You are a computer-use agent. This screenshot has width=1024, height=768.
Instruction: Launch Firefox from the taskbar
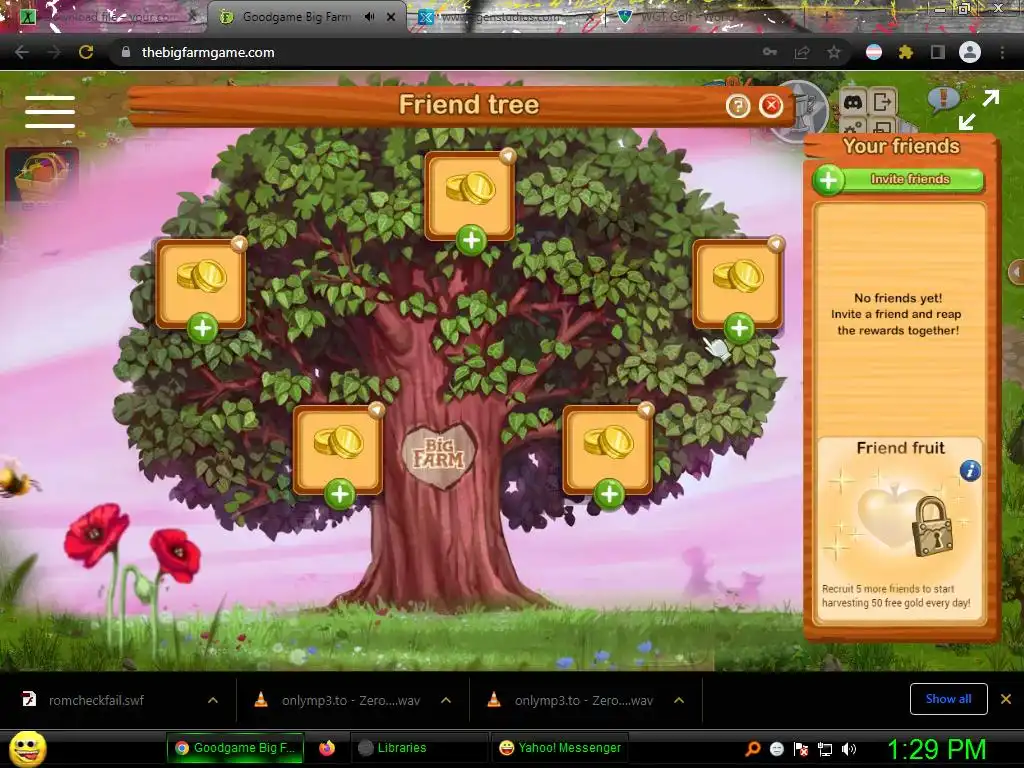point(327,748)
